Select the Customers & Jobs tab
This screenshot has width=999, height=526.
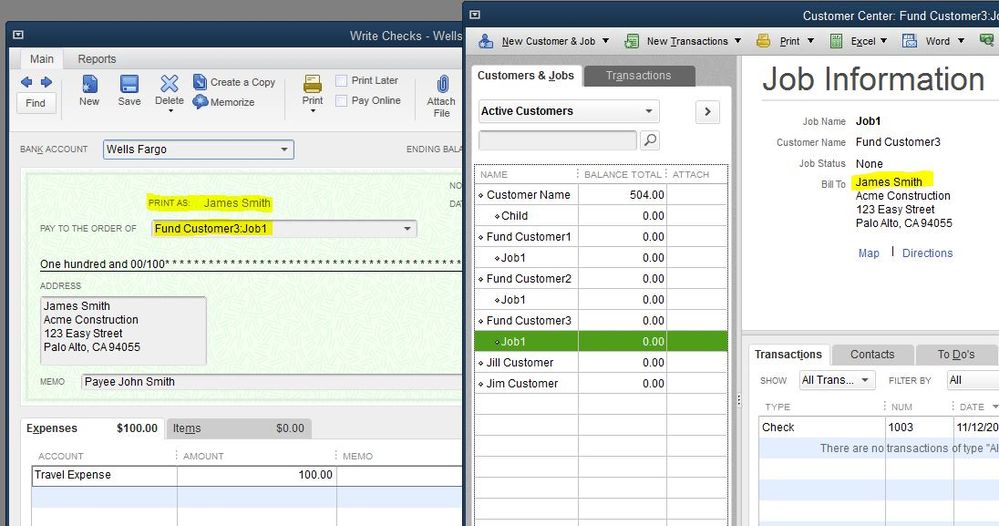526,76
